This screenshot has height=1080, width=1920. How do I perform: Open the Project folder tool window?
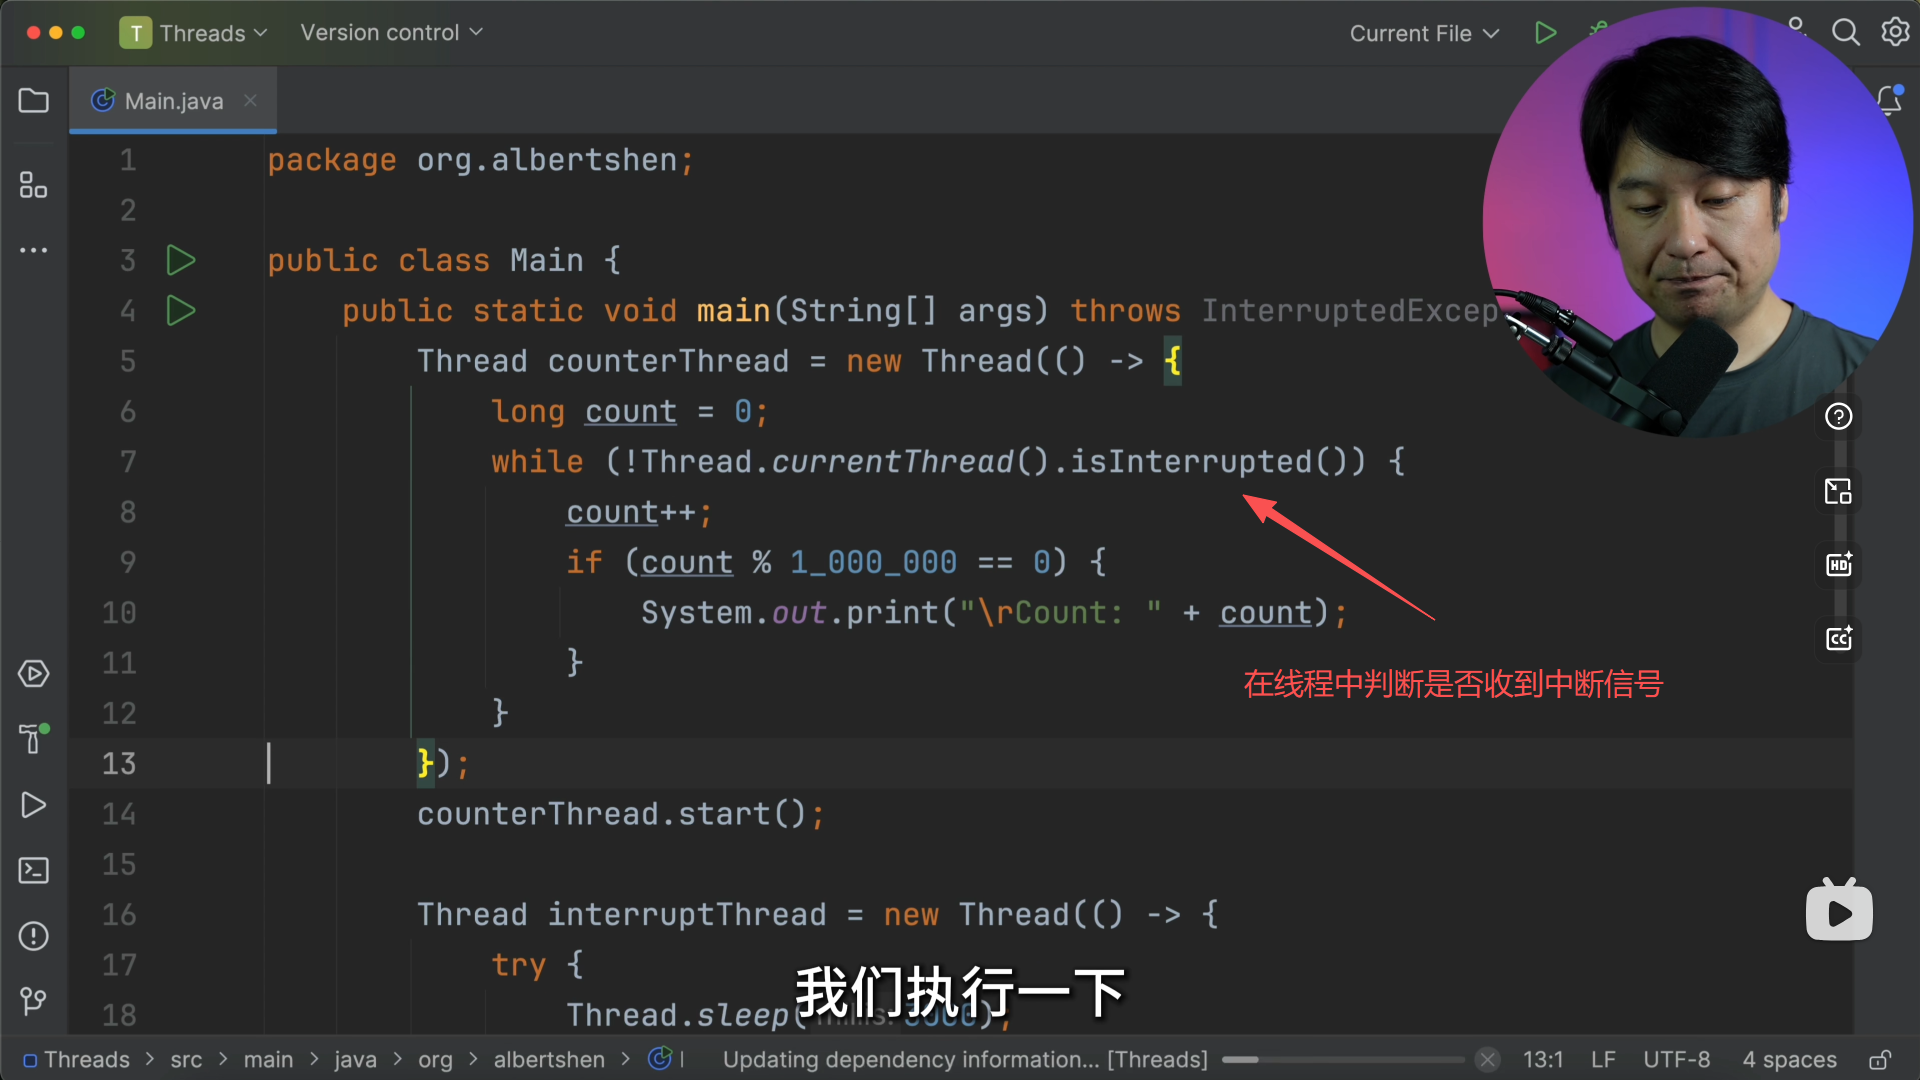(x=33, y=101)
